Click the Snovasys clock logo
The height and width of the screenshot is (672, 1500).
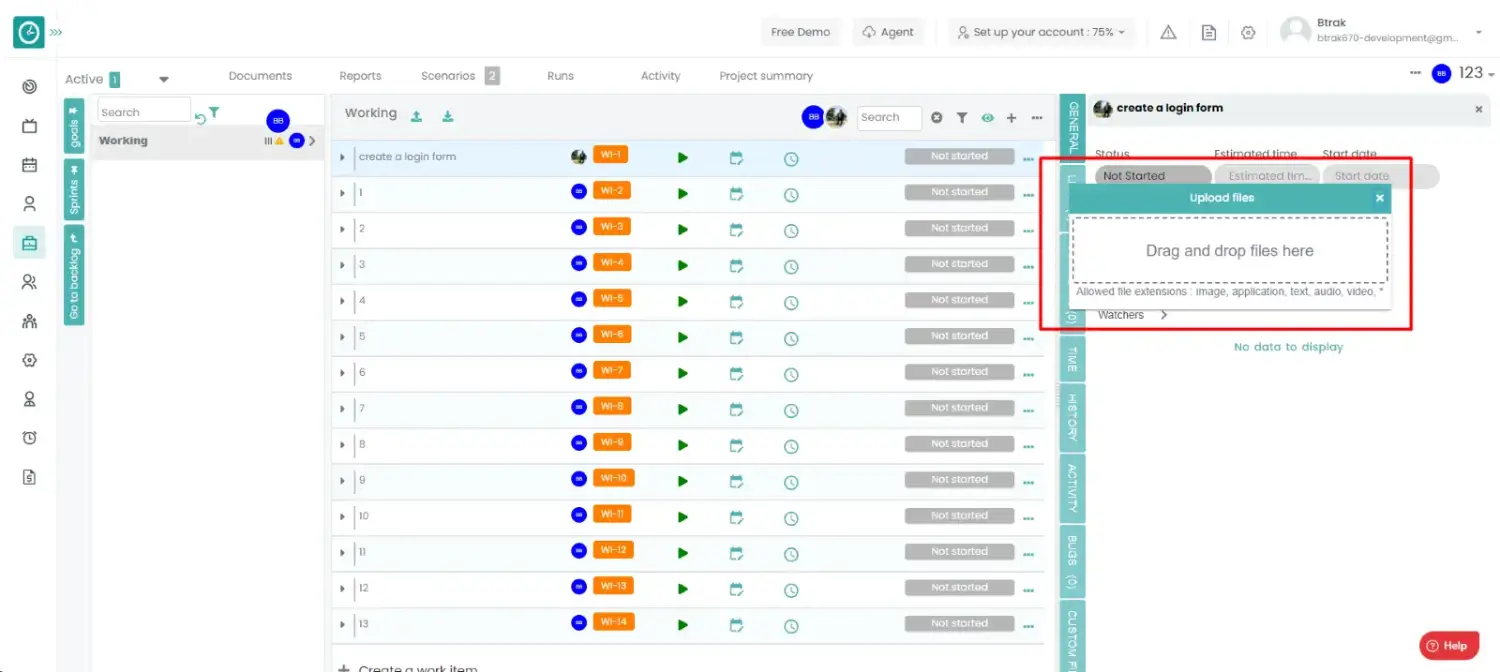29,32
